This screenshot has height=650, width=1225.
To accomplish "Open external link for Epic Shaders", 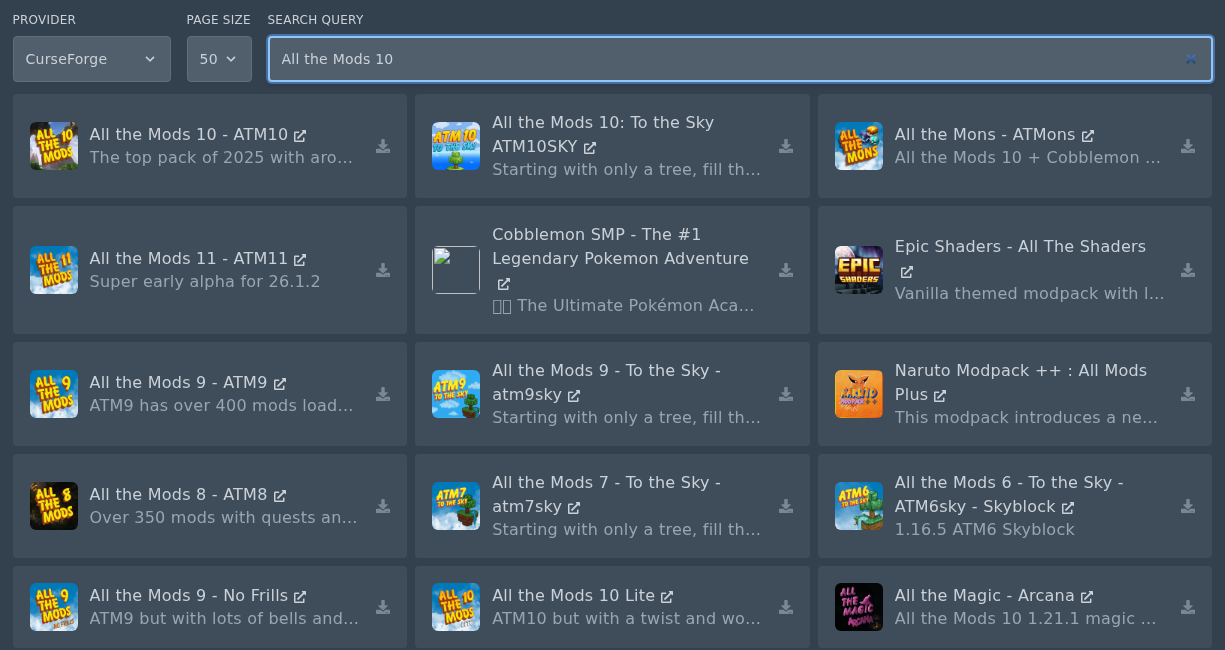I will (907, 272).
